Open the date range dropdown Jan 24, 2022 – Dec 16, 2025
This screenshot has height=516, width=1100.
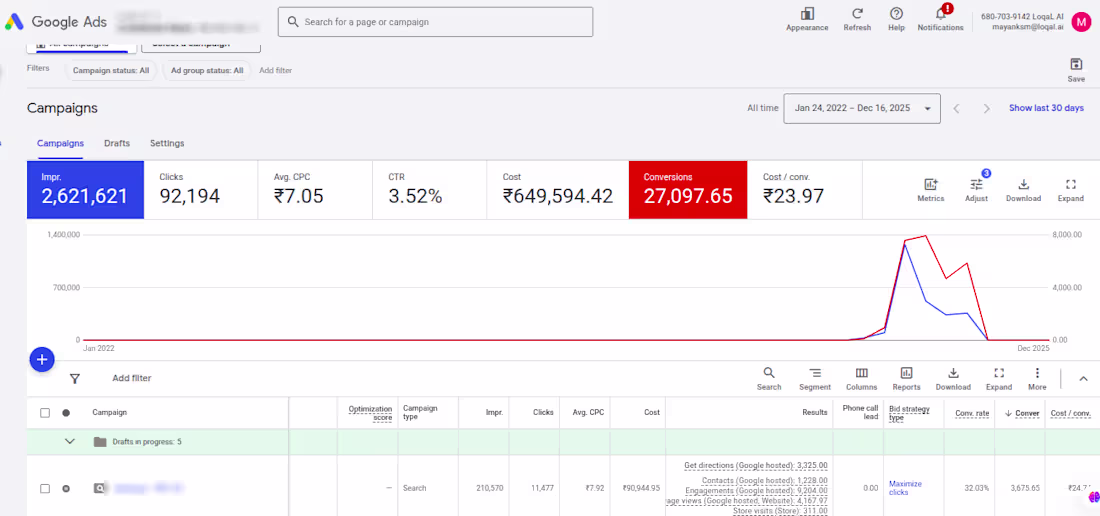862,109
